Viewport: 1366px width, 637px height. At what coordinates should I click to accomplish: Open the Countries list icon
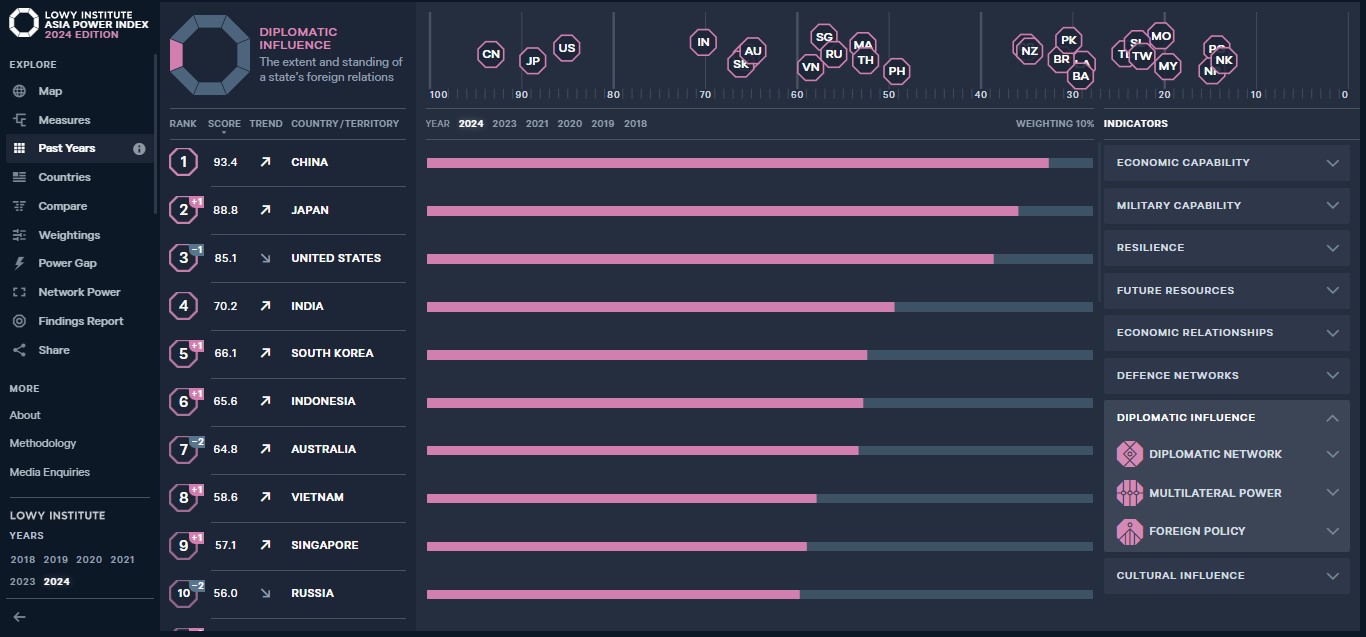(19, 177)
